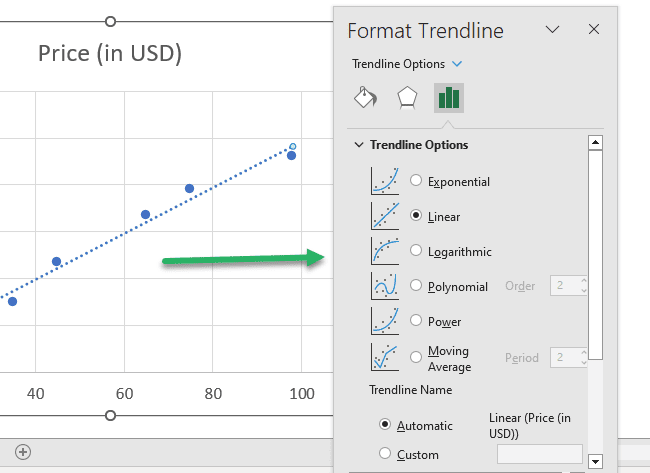Close the Format Trendline pane
Image resolution: width=650 pixels, height=473 pixels.
594,29
